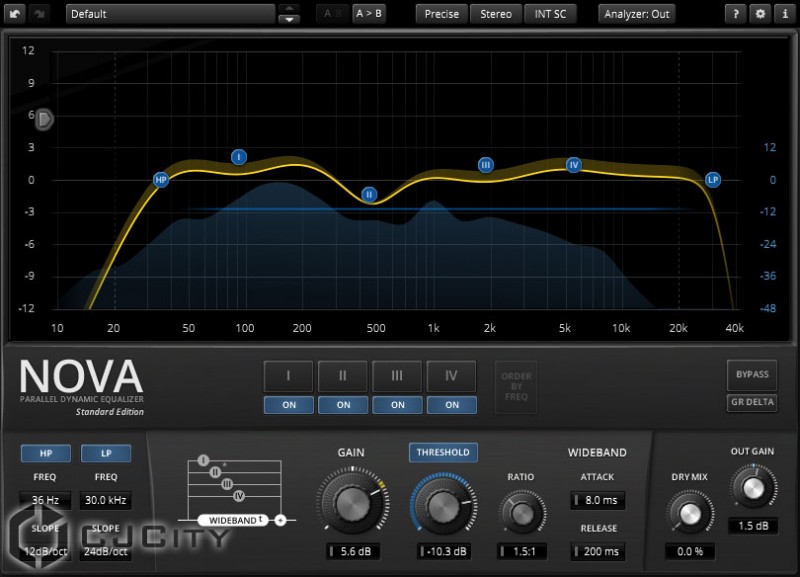This screenshot has height=577, width=800.
Task: Toggle the LP filter button
Action: click(x=106, y=453)
